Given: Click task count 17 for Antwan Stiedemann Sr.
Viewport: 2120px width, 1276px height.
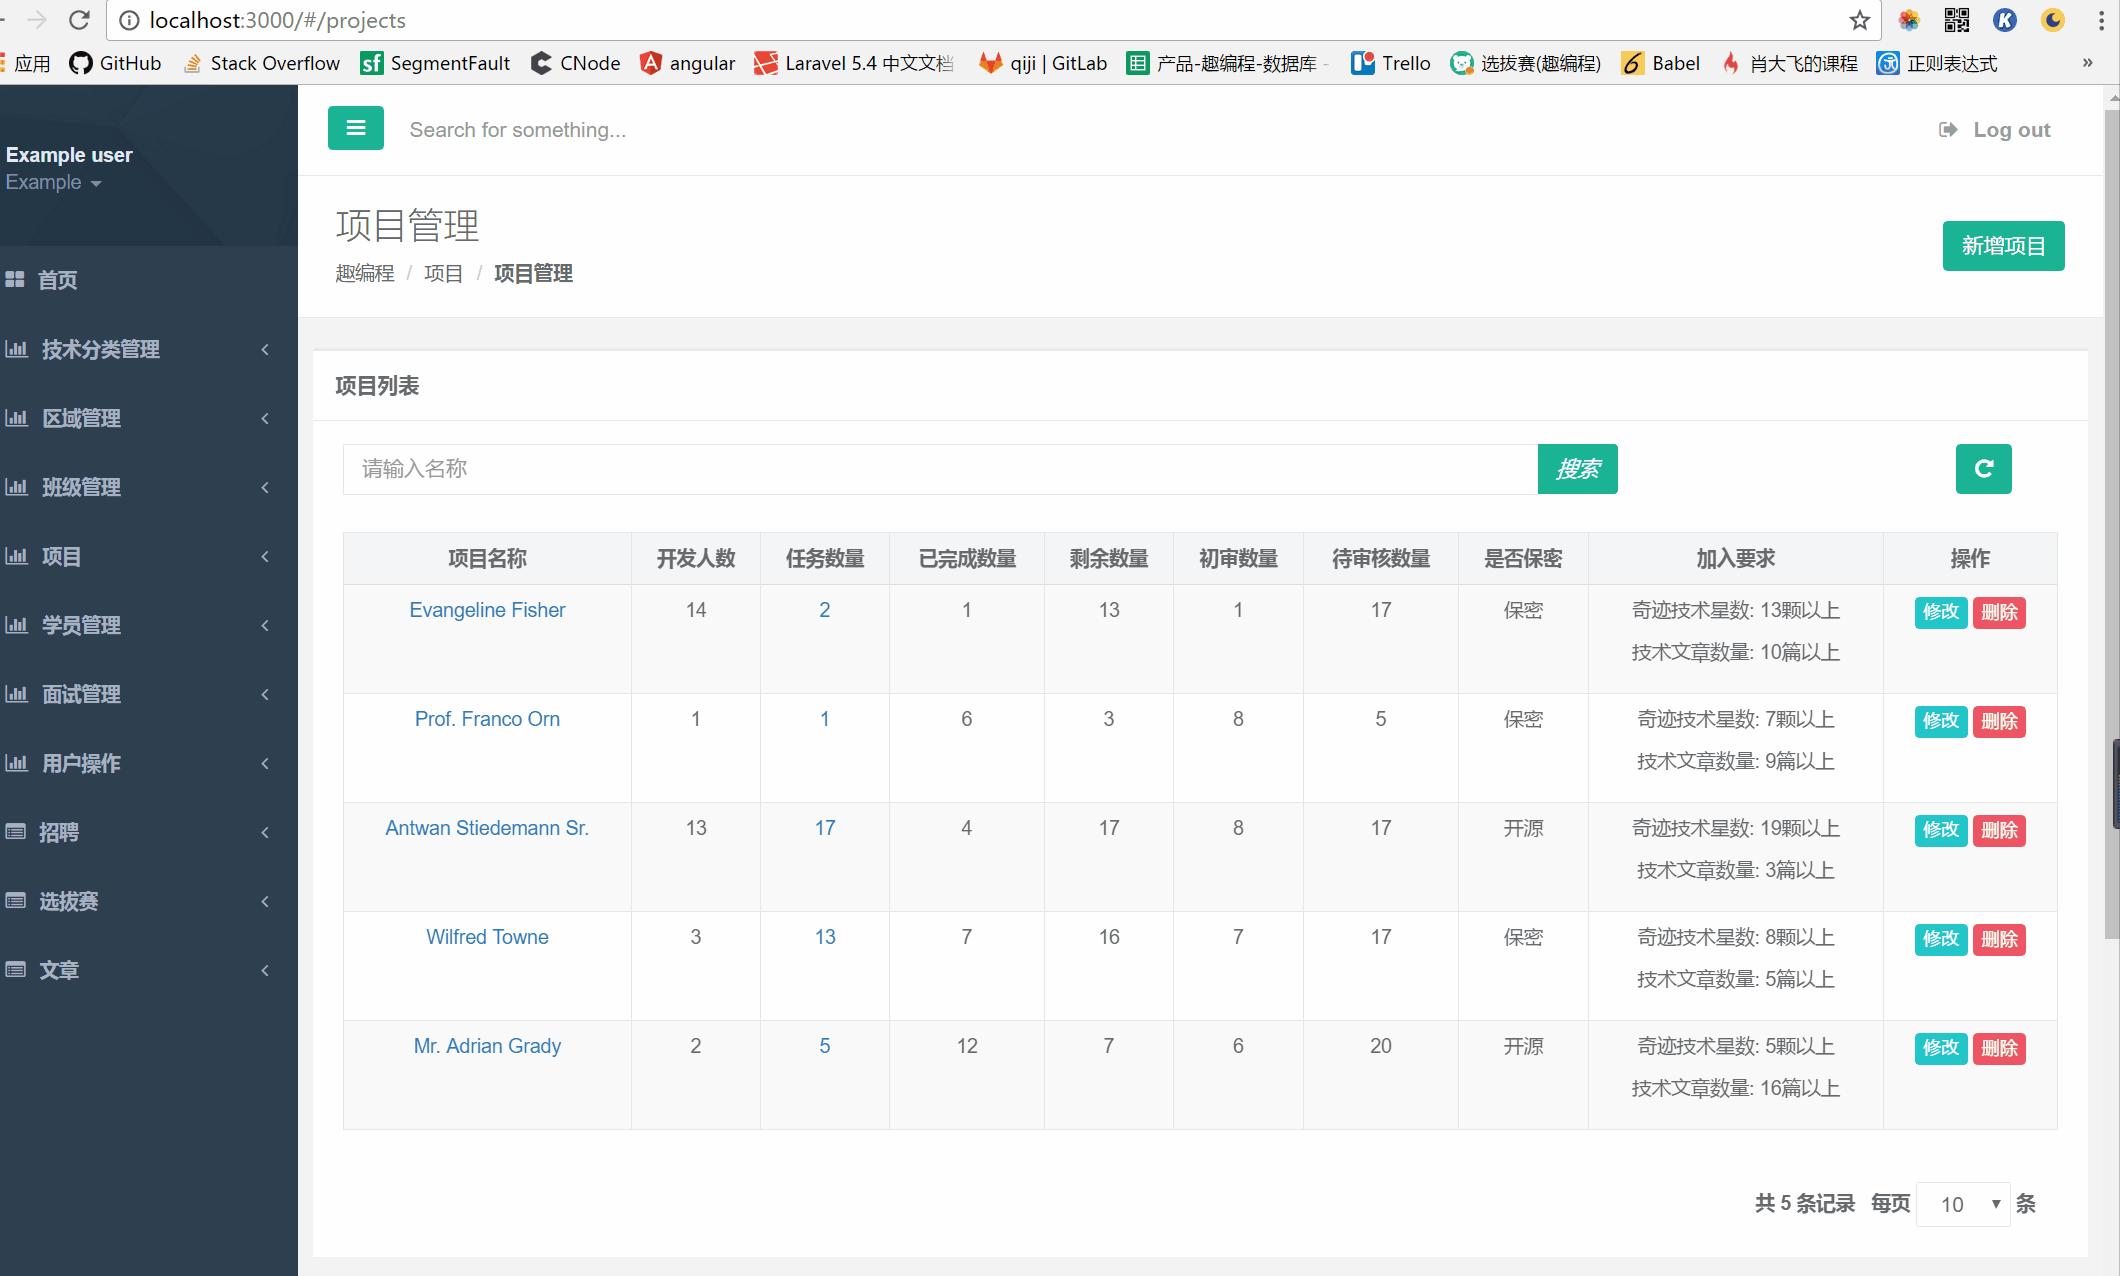Looking at the screenshot, I should 824,828.
